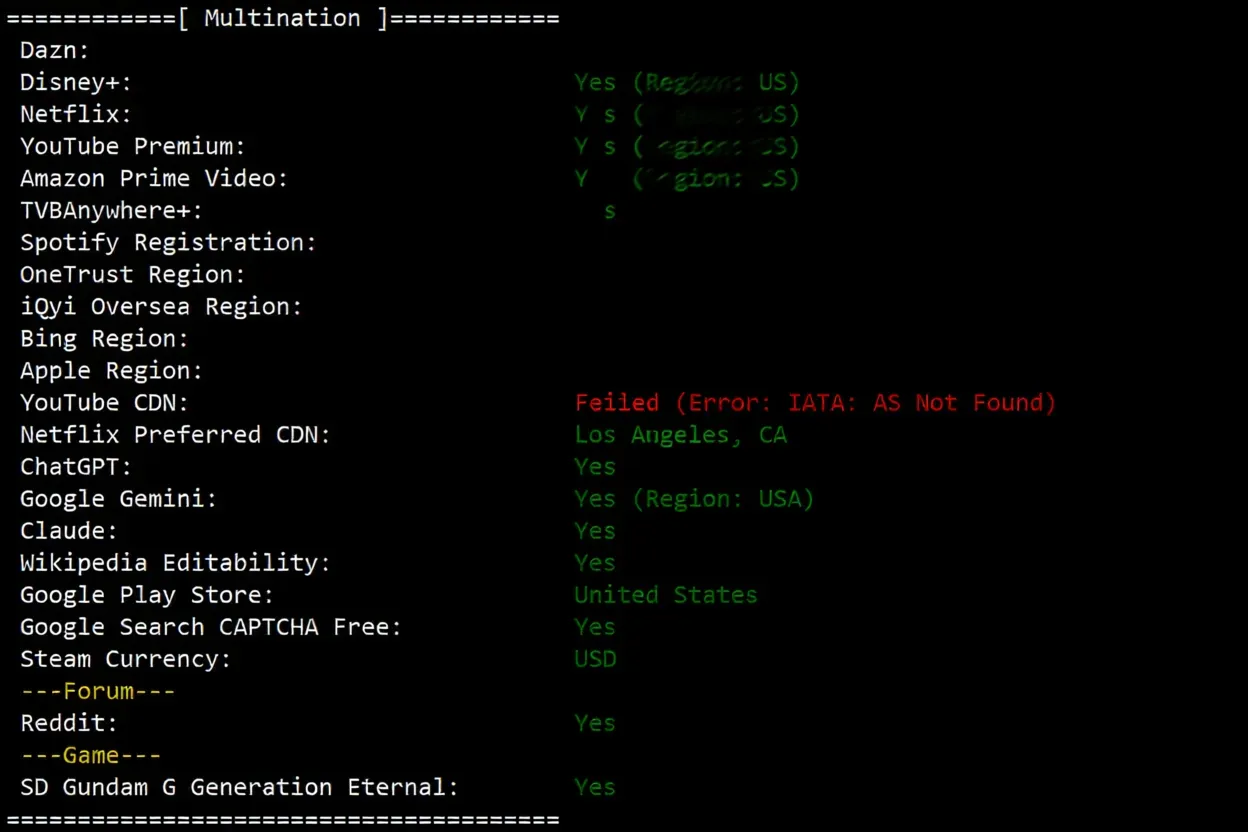Viewport: 1248px width, 832px height.
Task: Click the Google Gemini: label
Action: point(119,498)
